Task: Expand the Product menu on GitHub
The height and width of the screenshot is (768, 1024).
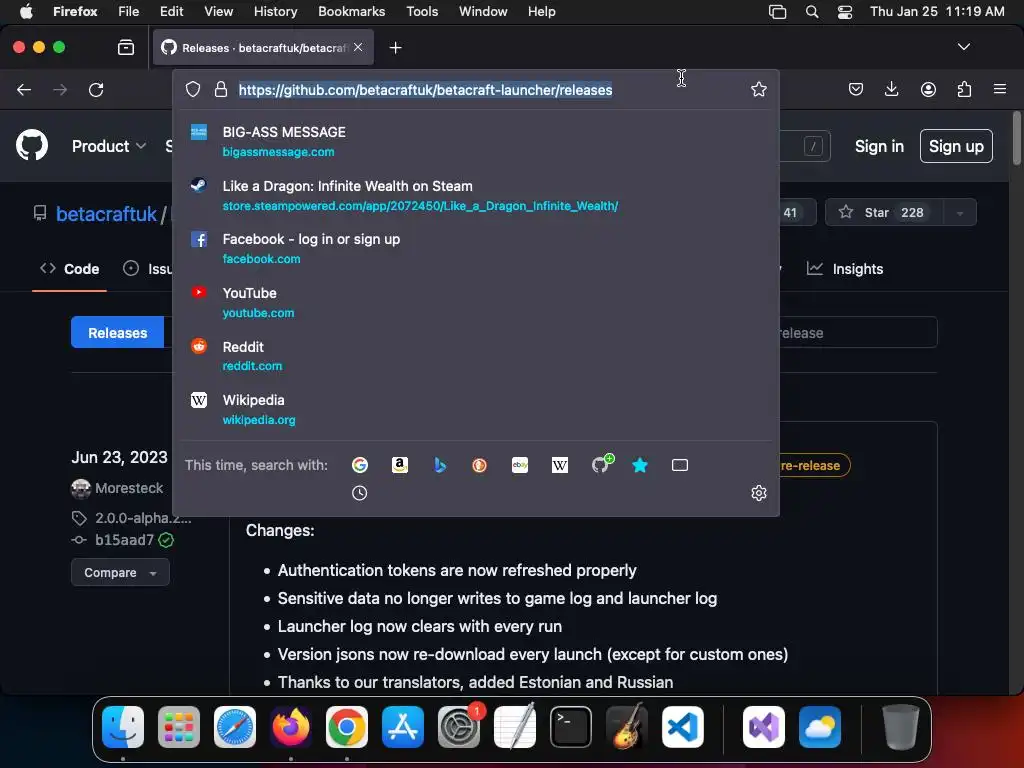Action: 108,146
